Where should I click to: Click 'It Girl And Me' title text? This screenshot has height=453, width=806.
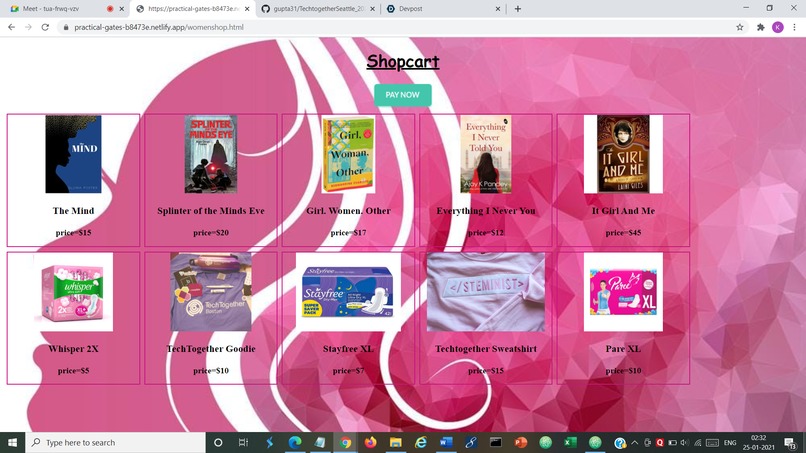pyautogui.click(x=623, y=211)
